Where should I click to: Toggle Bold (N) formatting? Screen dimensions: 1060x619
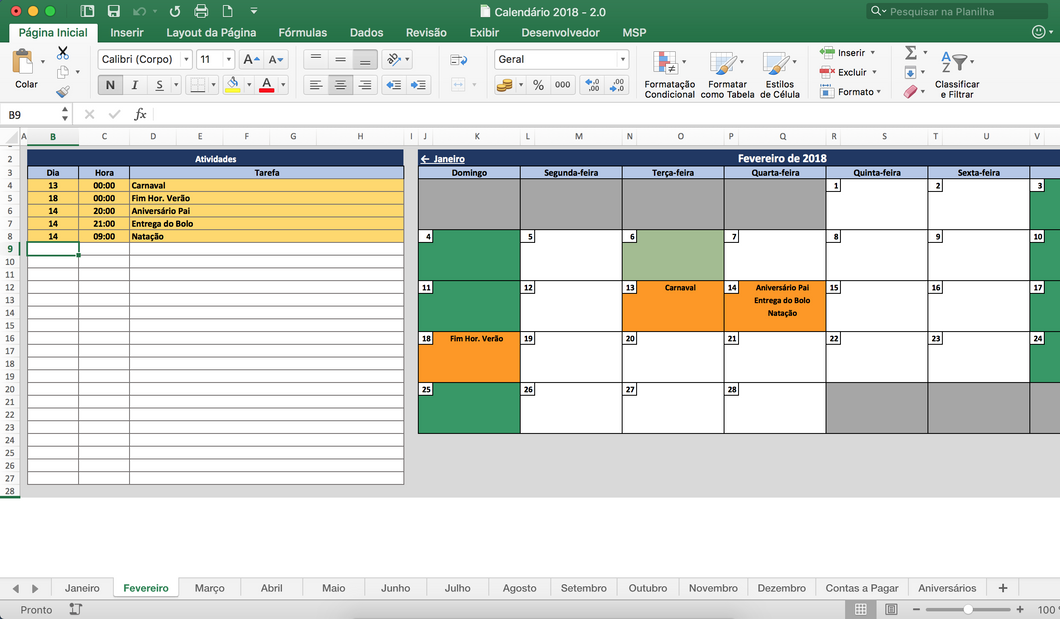tap(110, 85)
